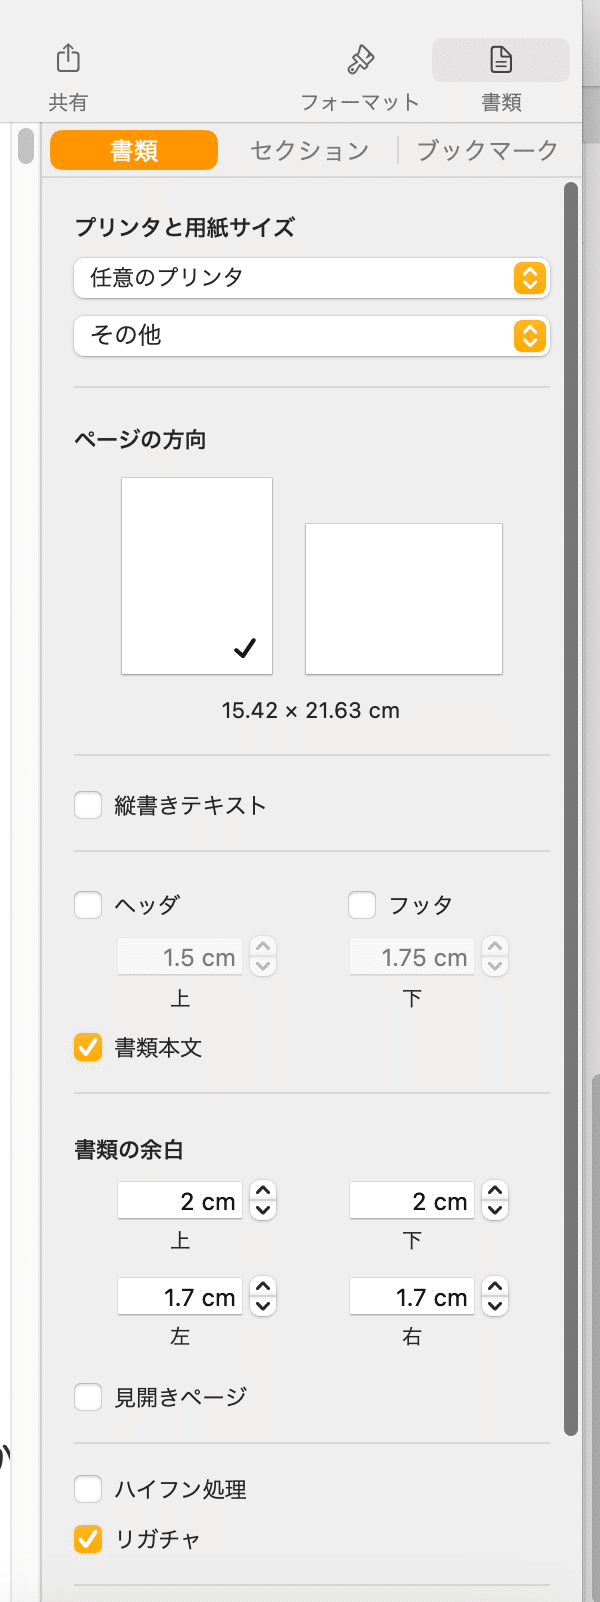Select portrait page orientation thumbnail
Screen dimensions: 600x1602
pyautogui.click(x=197, y=575)
